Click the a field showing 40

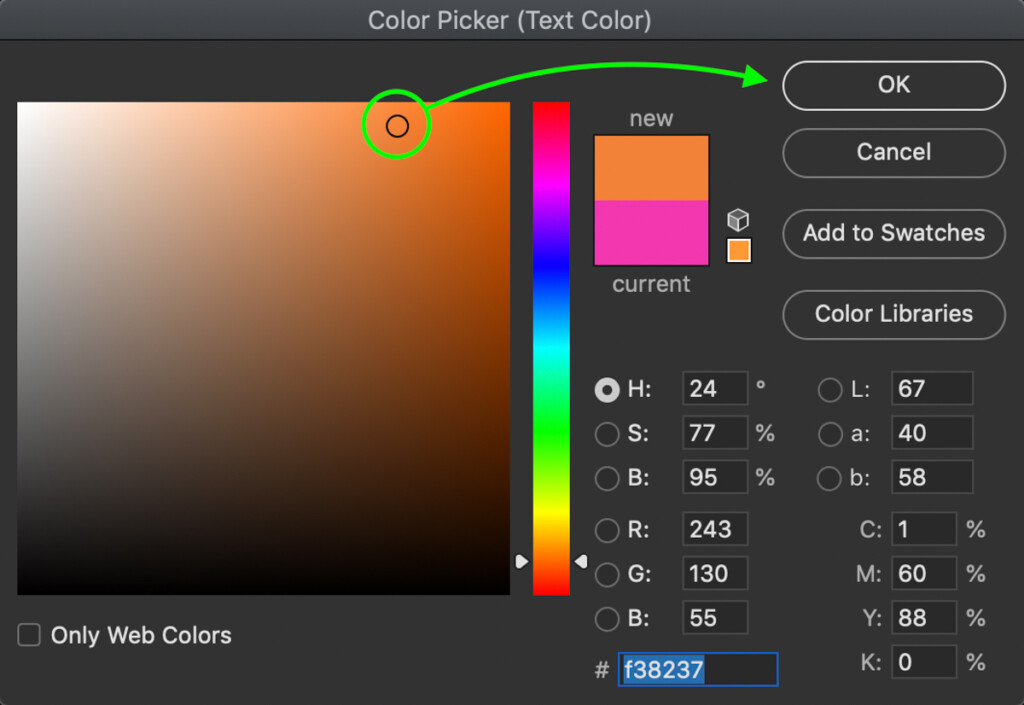click(932, 433)
